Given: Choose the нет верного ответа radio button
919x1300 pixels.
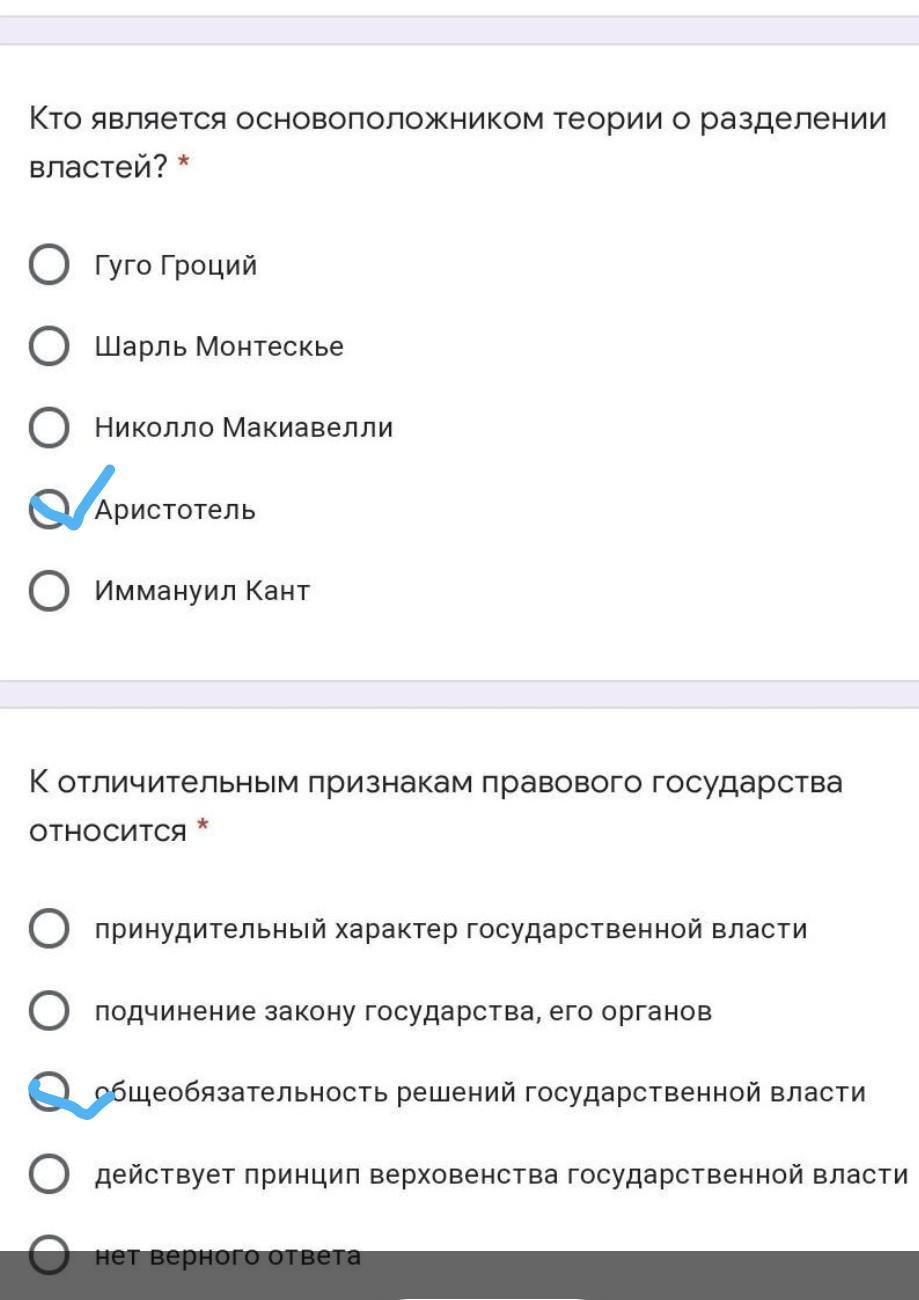Looking at the screenshot, I should (x=49, y=1254).
